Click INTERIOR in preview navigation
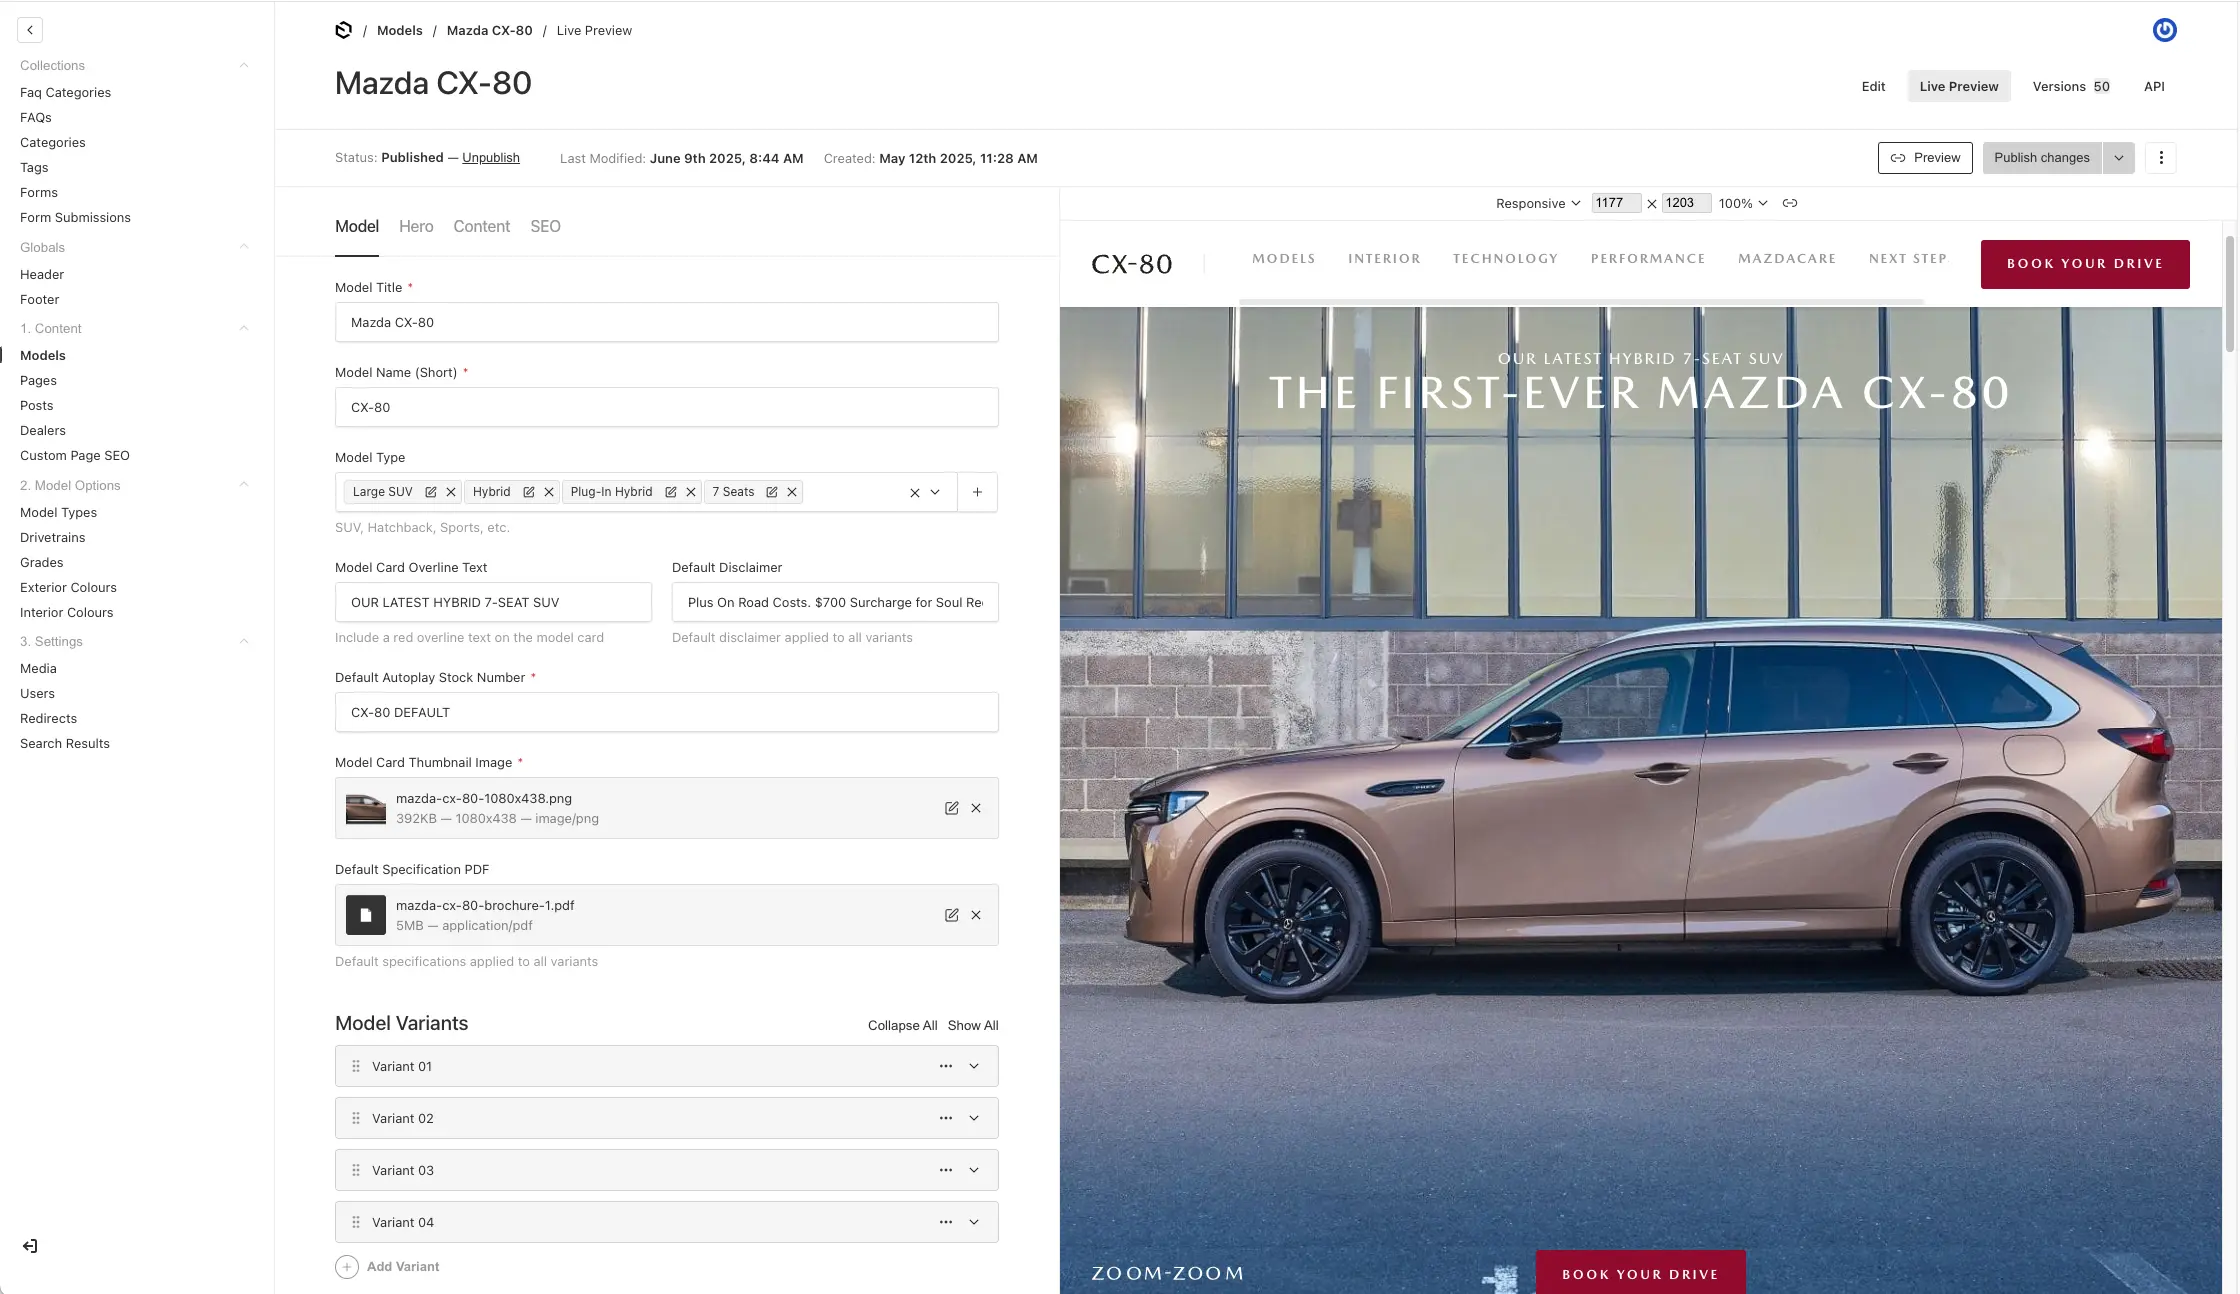Image resolution: width=2240 pixels, height=1294 pixels. point(1384,258)
